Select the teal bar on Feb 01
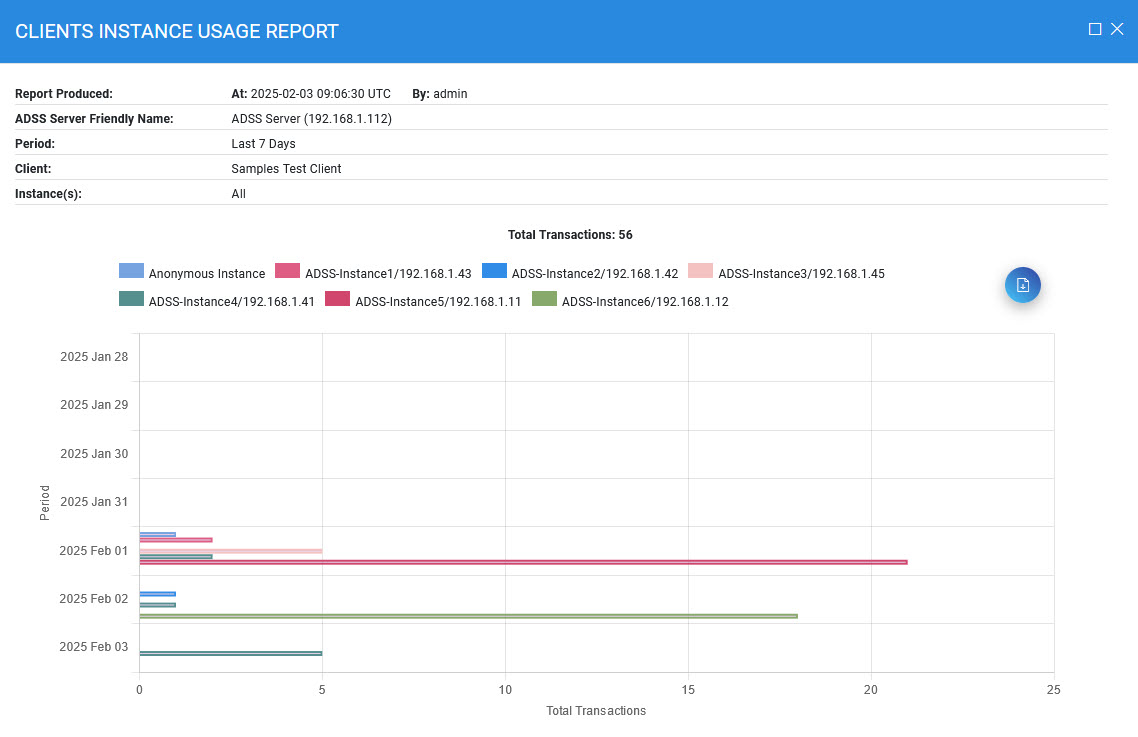1138x737 pixels. coord(175,556)
